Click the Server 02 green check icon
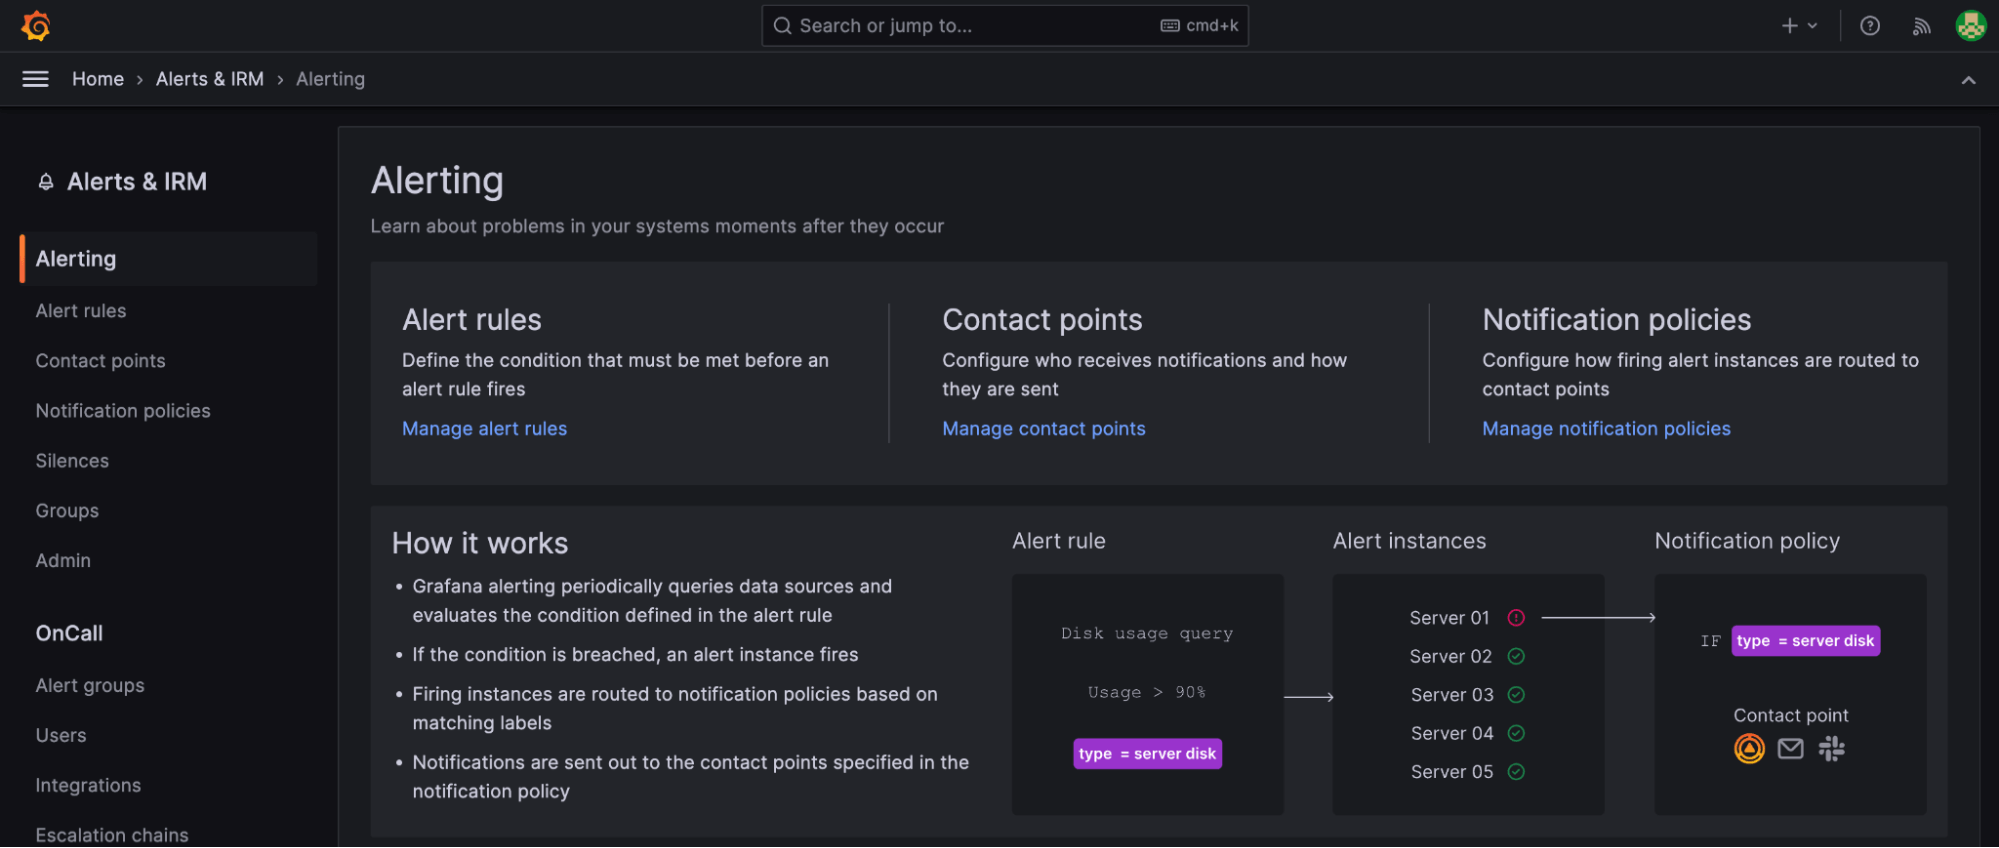This screenshot has height=848, width=1999. [1516, 656]
